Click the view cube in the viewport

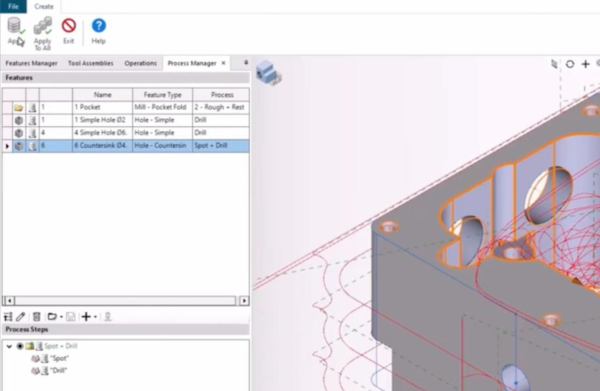tap(269, 73)
